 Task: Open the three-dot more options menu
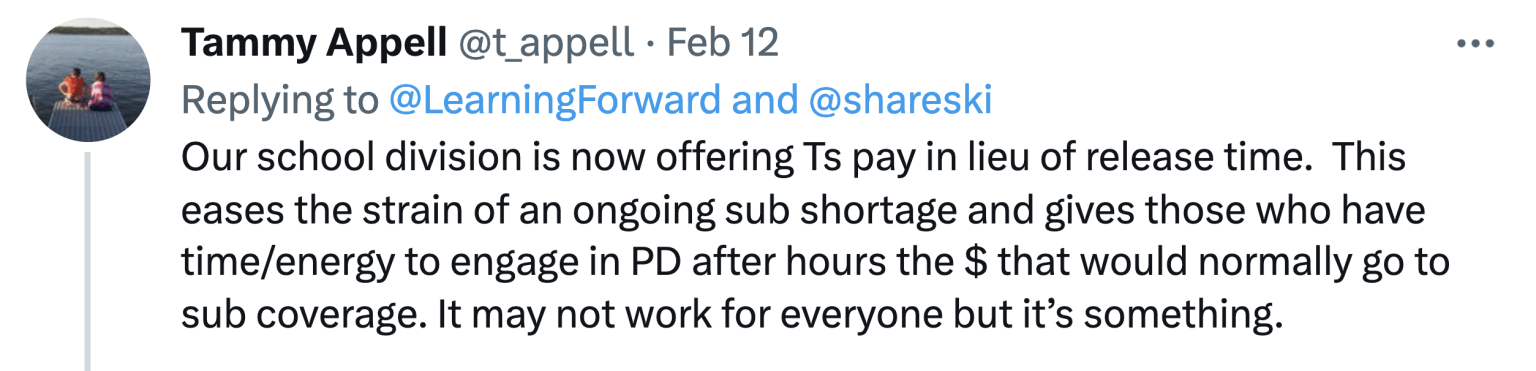click(1475, 45)
